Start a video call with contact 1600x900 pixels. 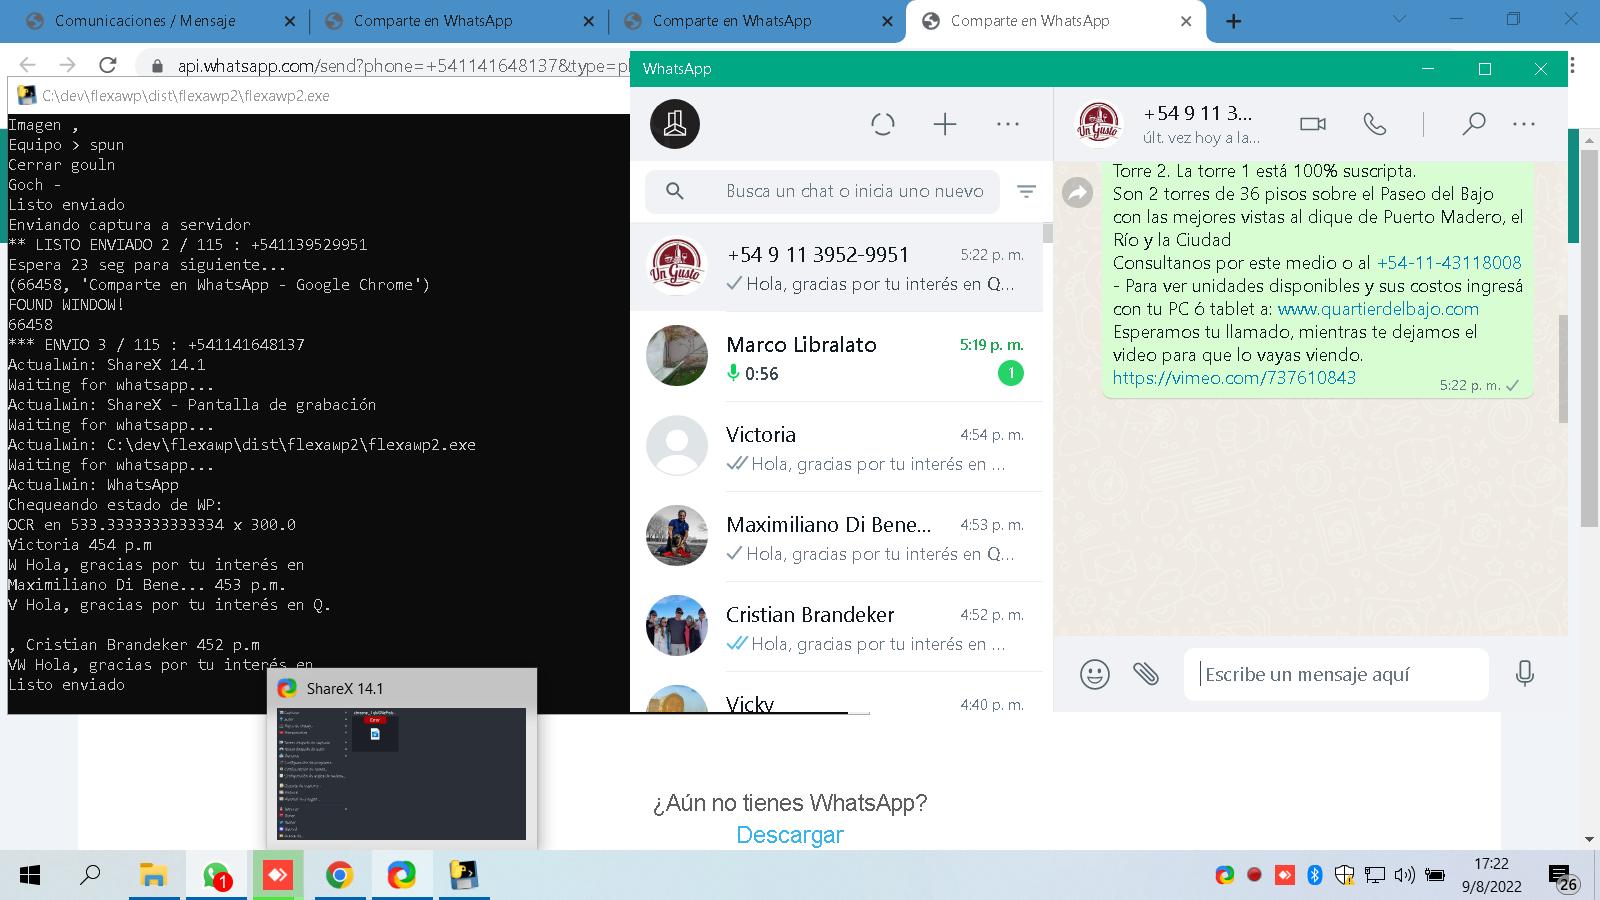pos(1313,124)
